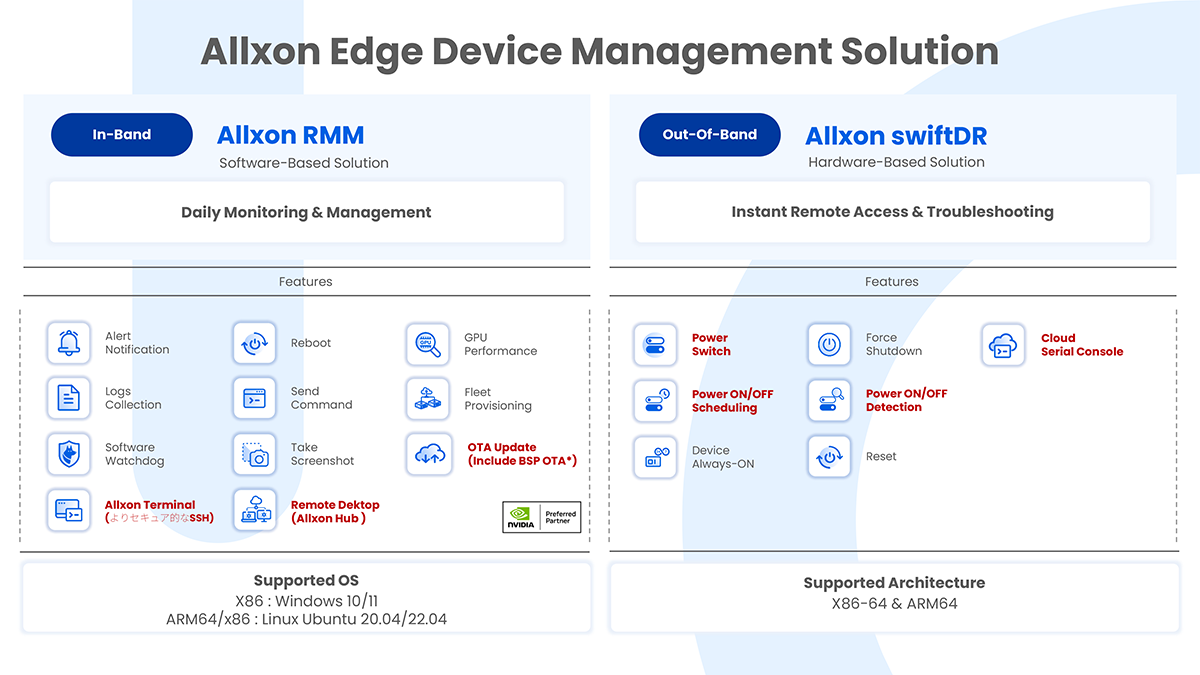This screenshot has height=675, width=1200.
Task: Click the OTA Update cloud icon
Action: point(428,454)
